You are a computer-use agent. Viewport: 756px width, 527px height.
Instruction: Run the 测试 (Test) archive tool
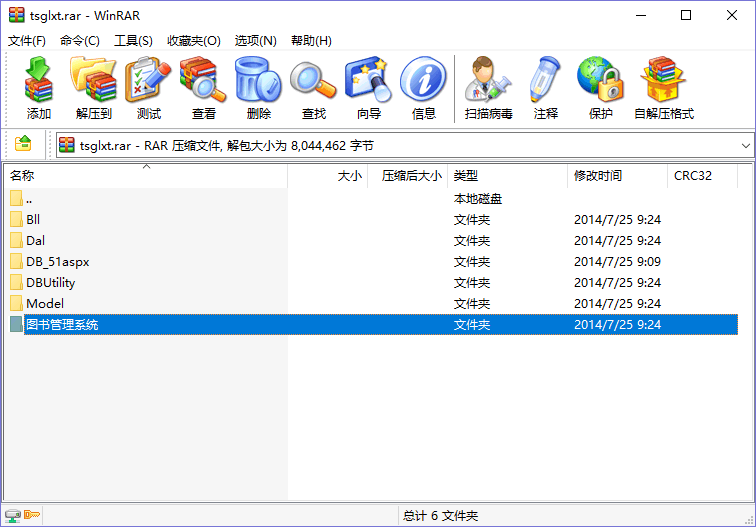(148, 87)
